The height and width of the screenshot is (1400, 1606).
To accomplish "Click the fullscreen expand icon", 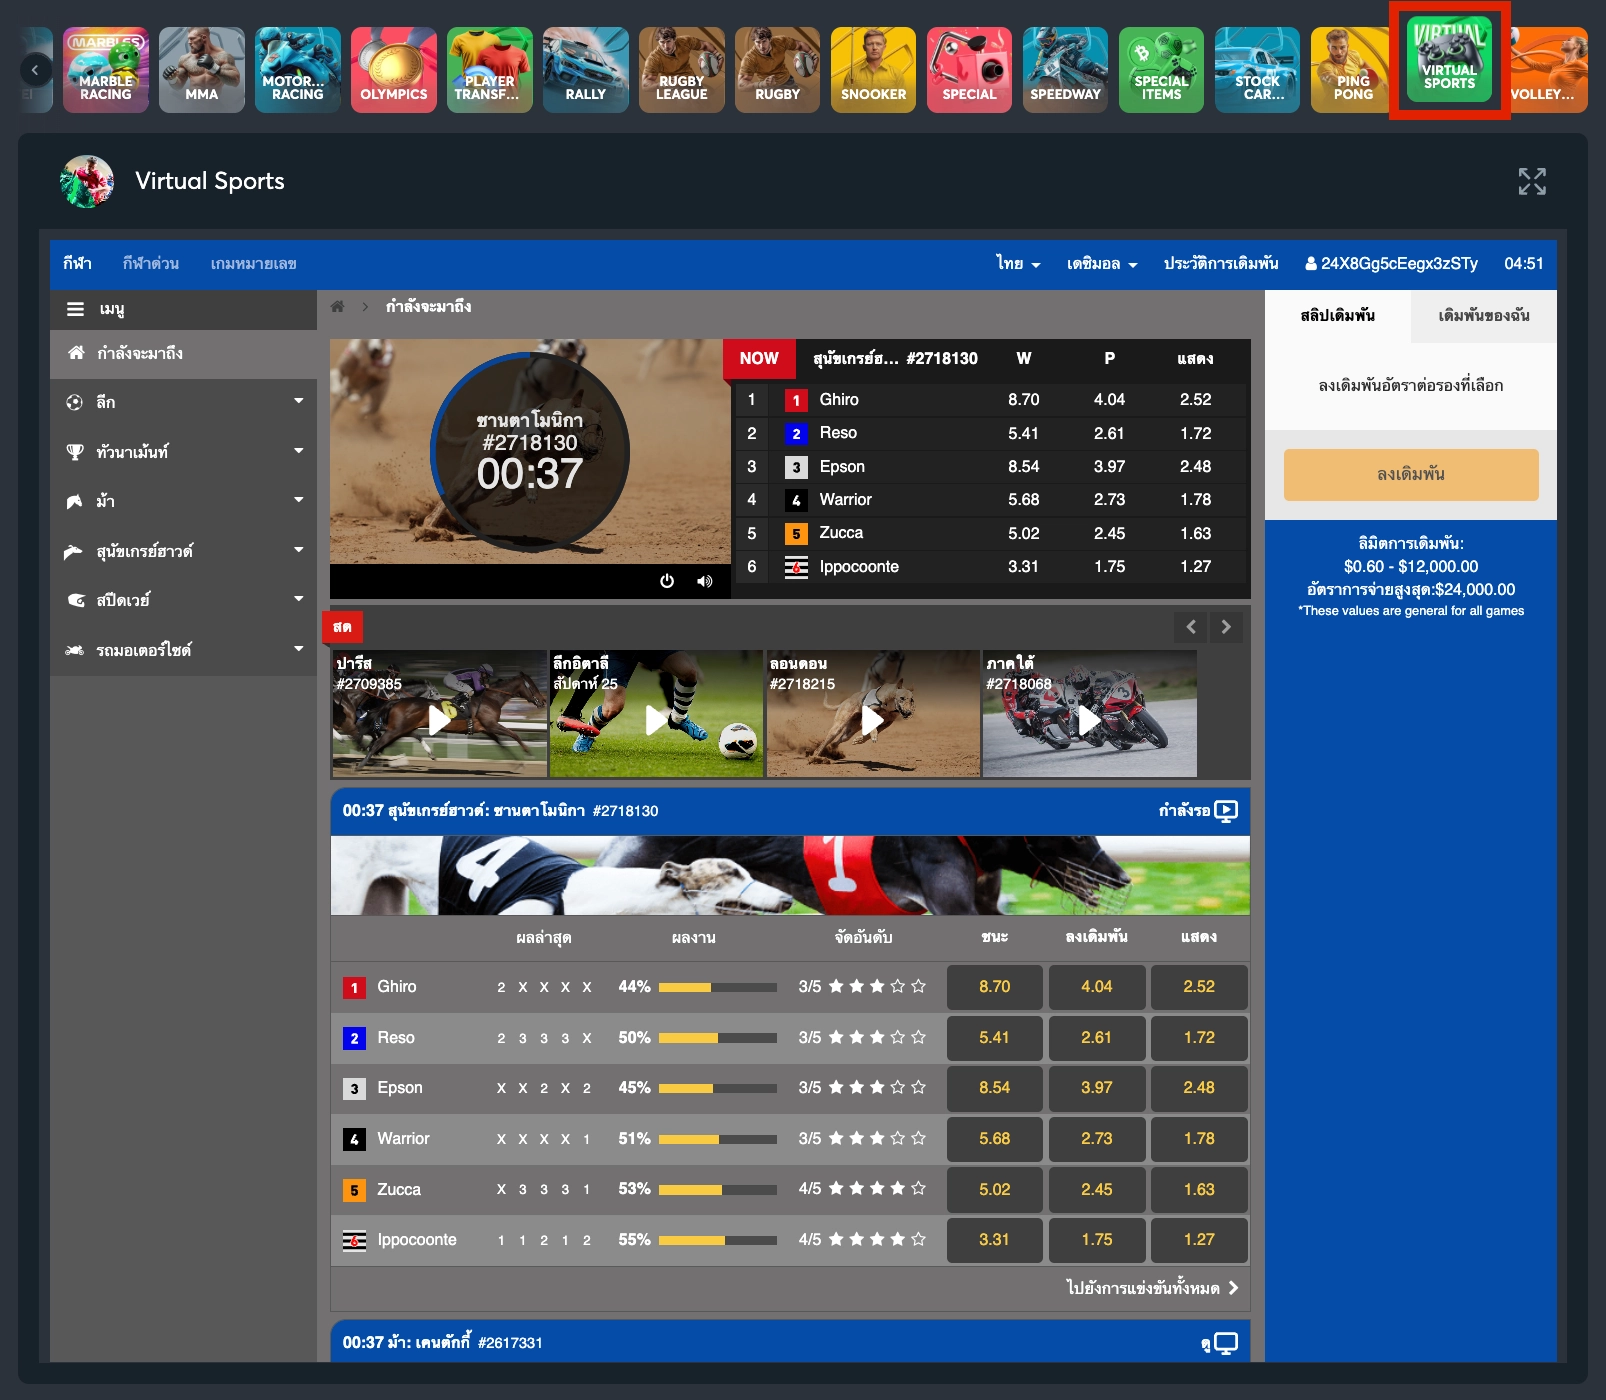I will coord(1531,181).
